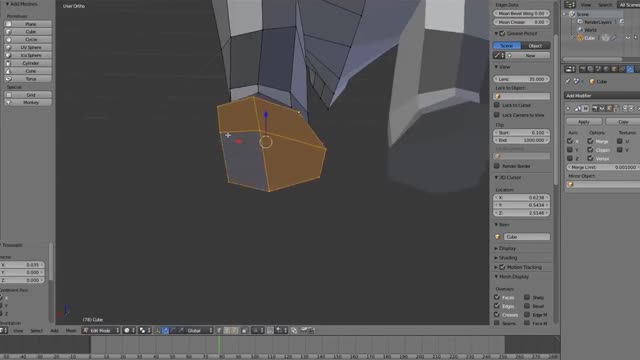Expand the Display panel
The image size is (640, 360).
[x=496, y=248]
